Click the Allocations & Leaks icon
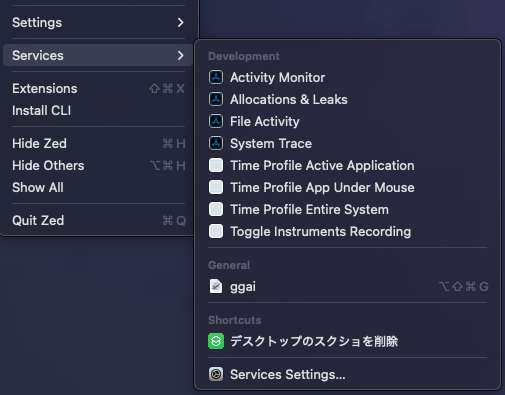The image size is (505, 395). [216, 99]
